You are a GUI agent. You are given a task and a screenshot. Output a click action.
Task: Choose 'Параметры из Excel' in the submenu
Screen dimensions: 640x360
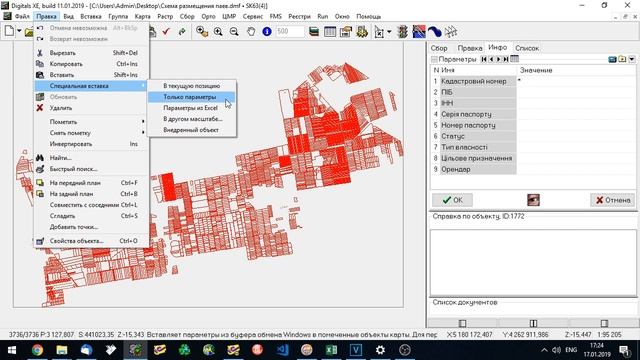point(191,108)
